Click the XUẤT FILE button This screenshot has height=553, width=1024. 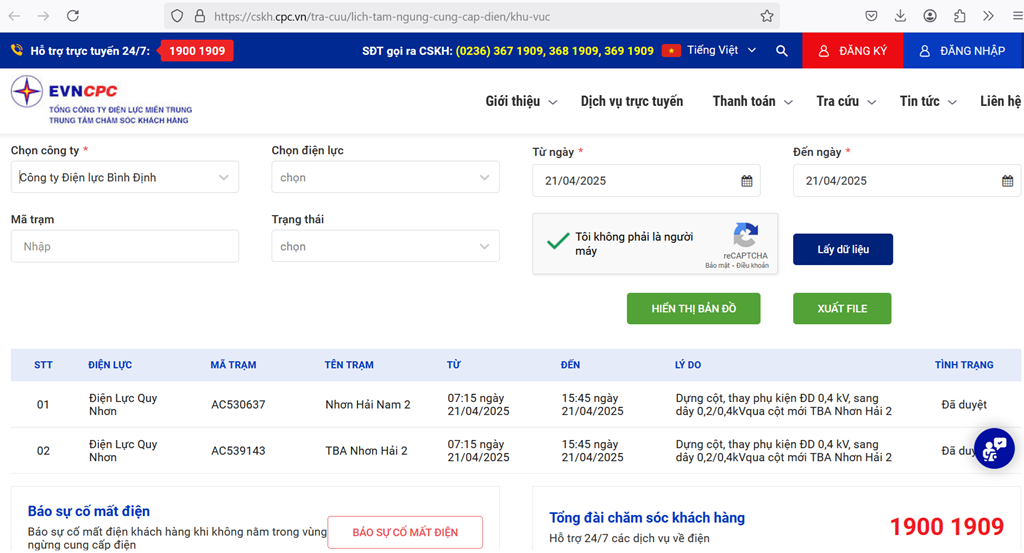(x=842, y=308)
